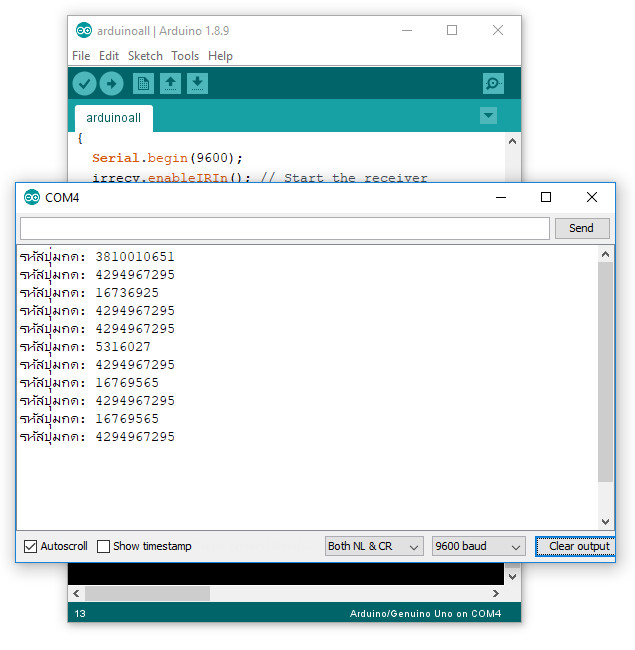Close the COM4 serial monitor window

coord(592,197)
